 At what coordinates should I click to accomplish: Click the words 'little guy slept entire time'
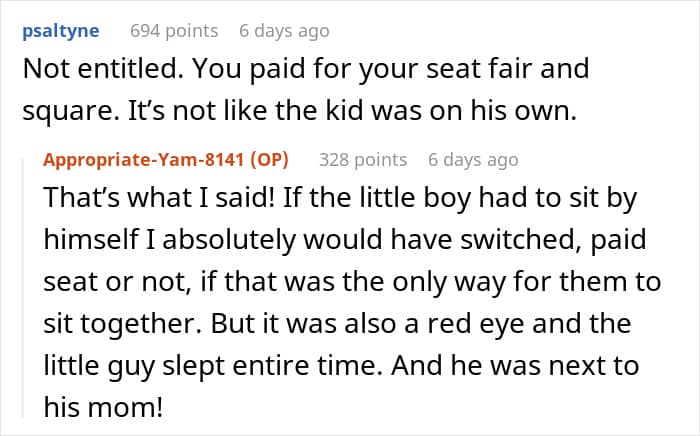(212, 366)
